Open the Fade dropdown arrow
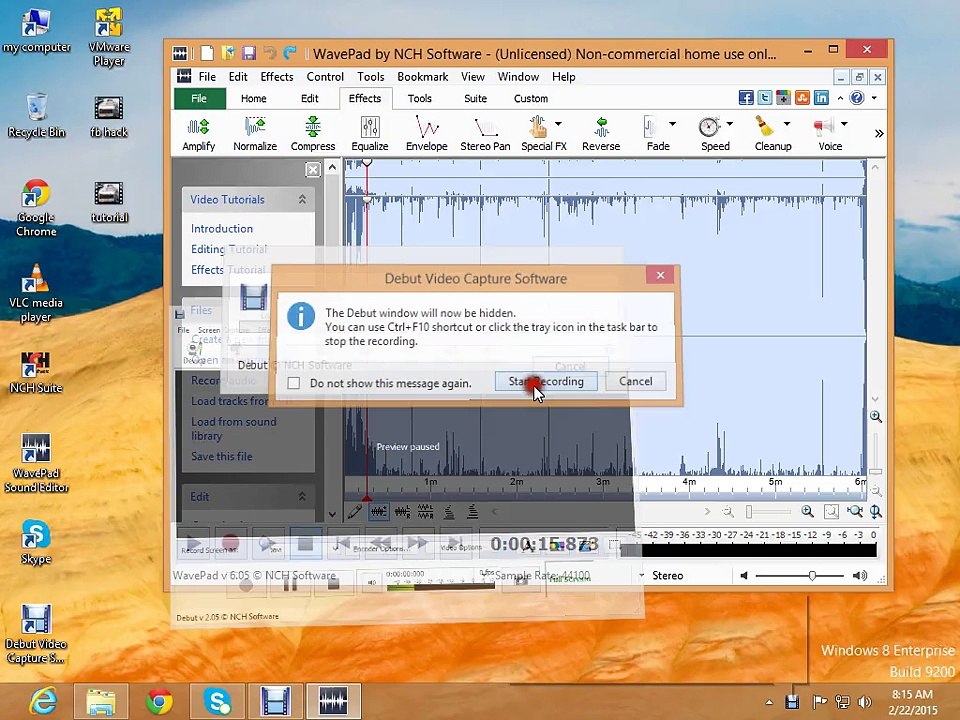The image size is (960, 720). [x=672, y=124]
